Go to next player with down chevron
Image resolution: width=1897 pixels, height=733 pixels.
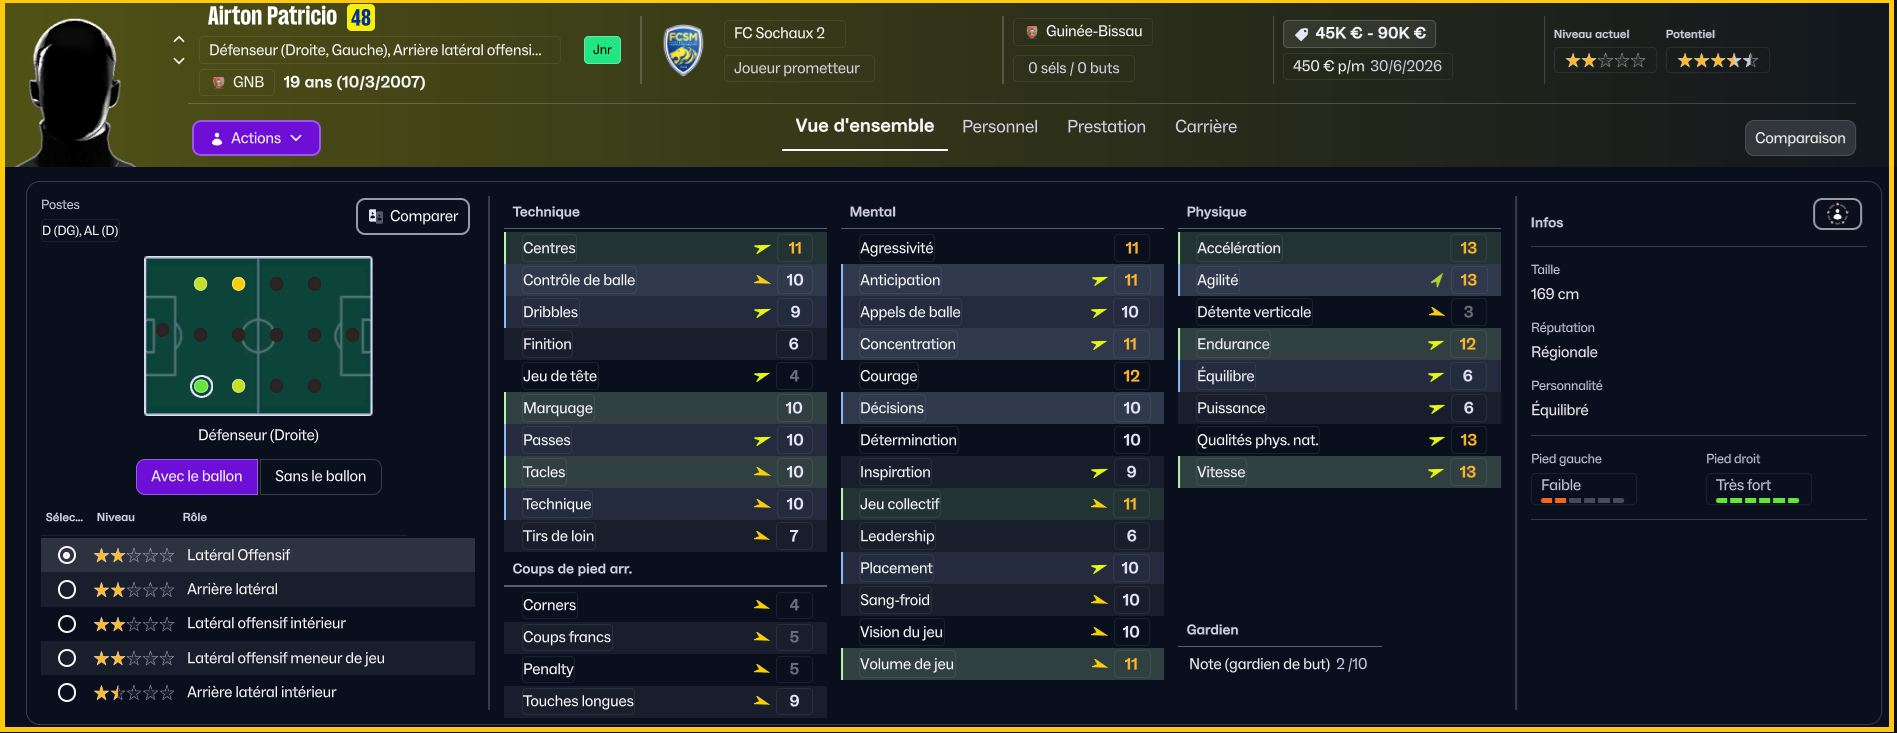coord(179,61)
